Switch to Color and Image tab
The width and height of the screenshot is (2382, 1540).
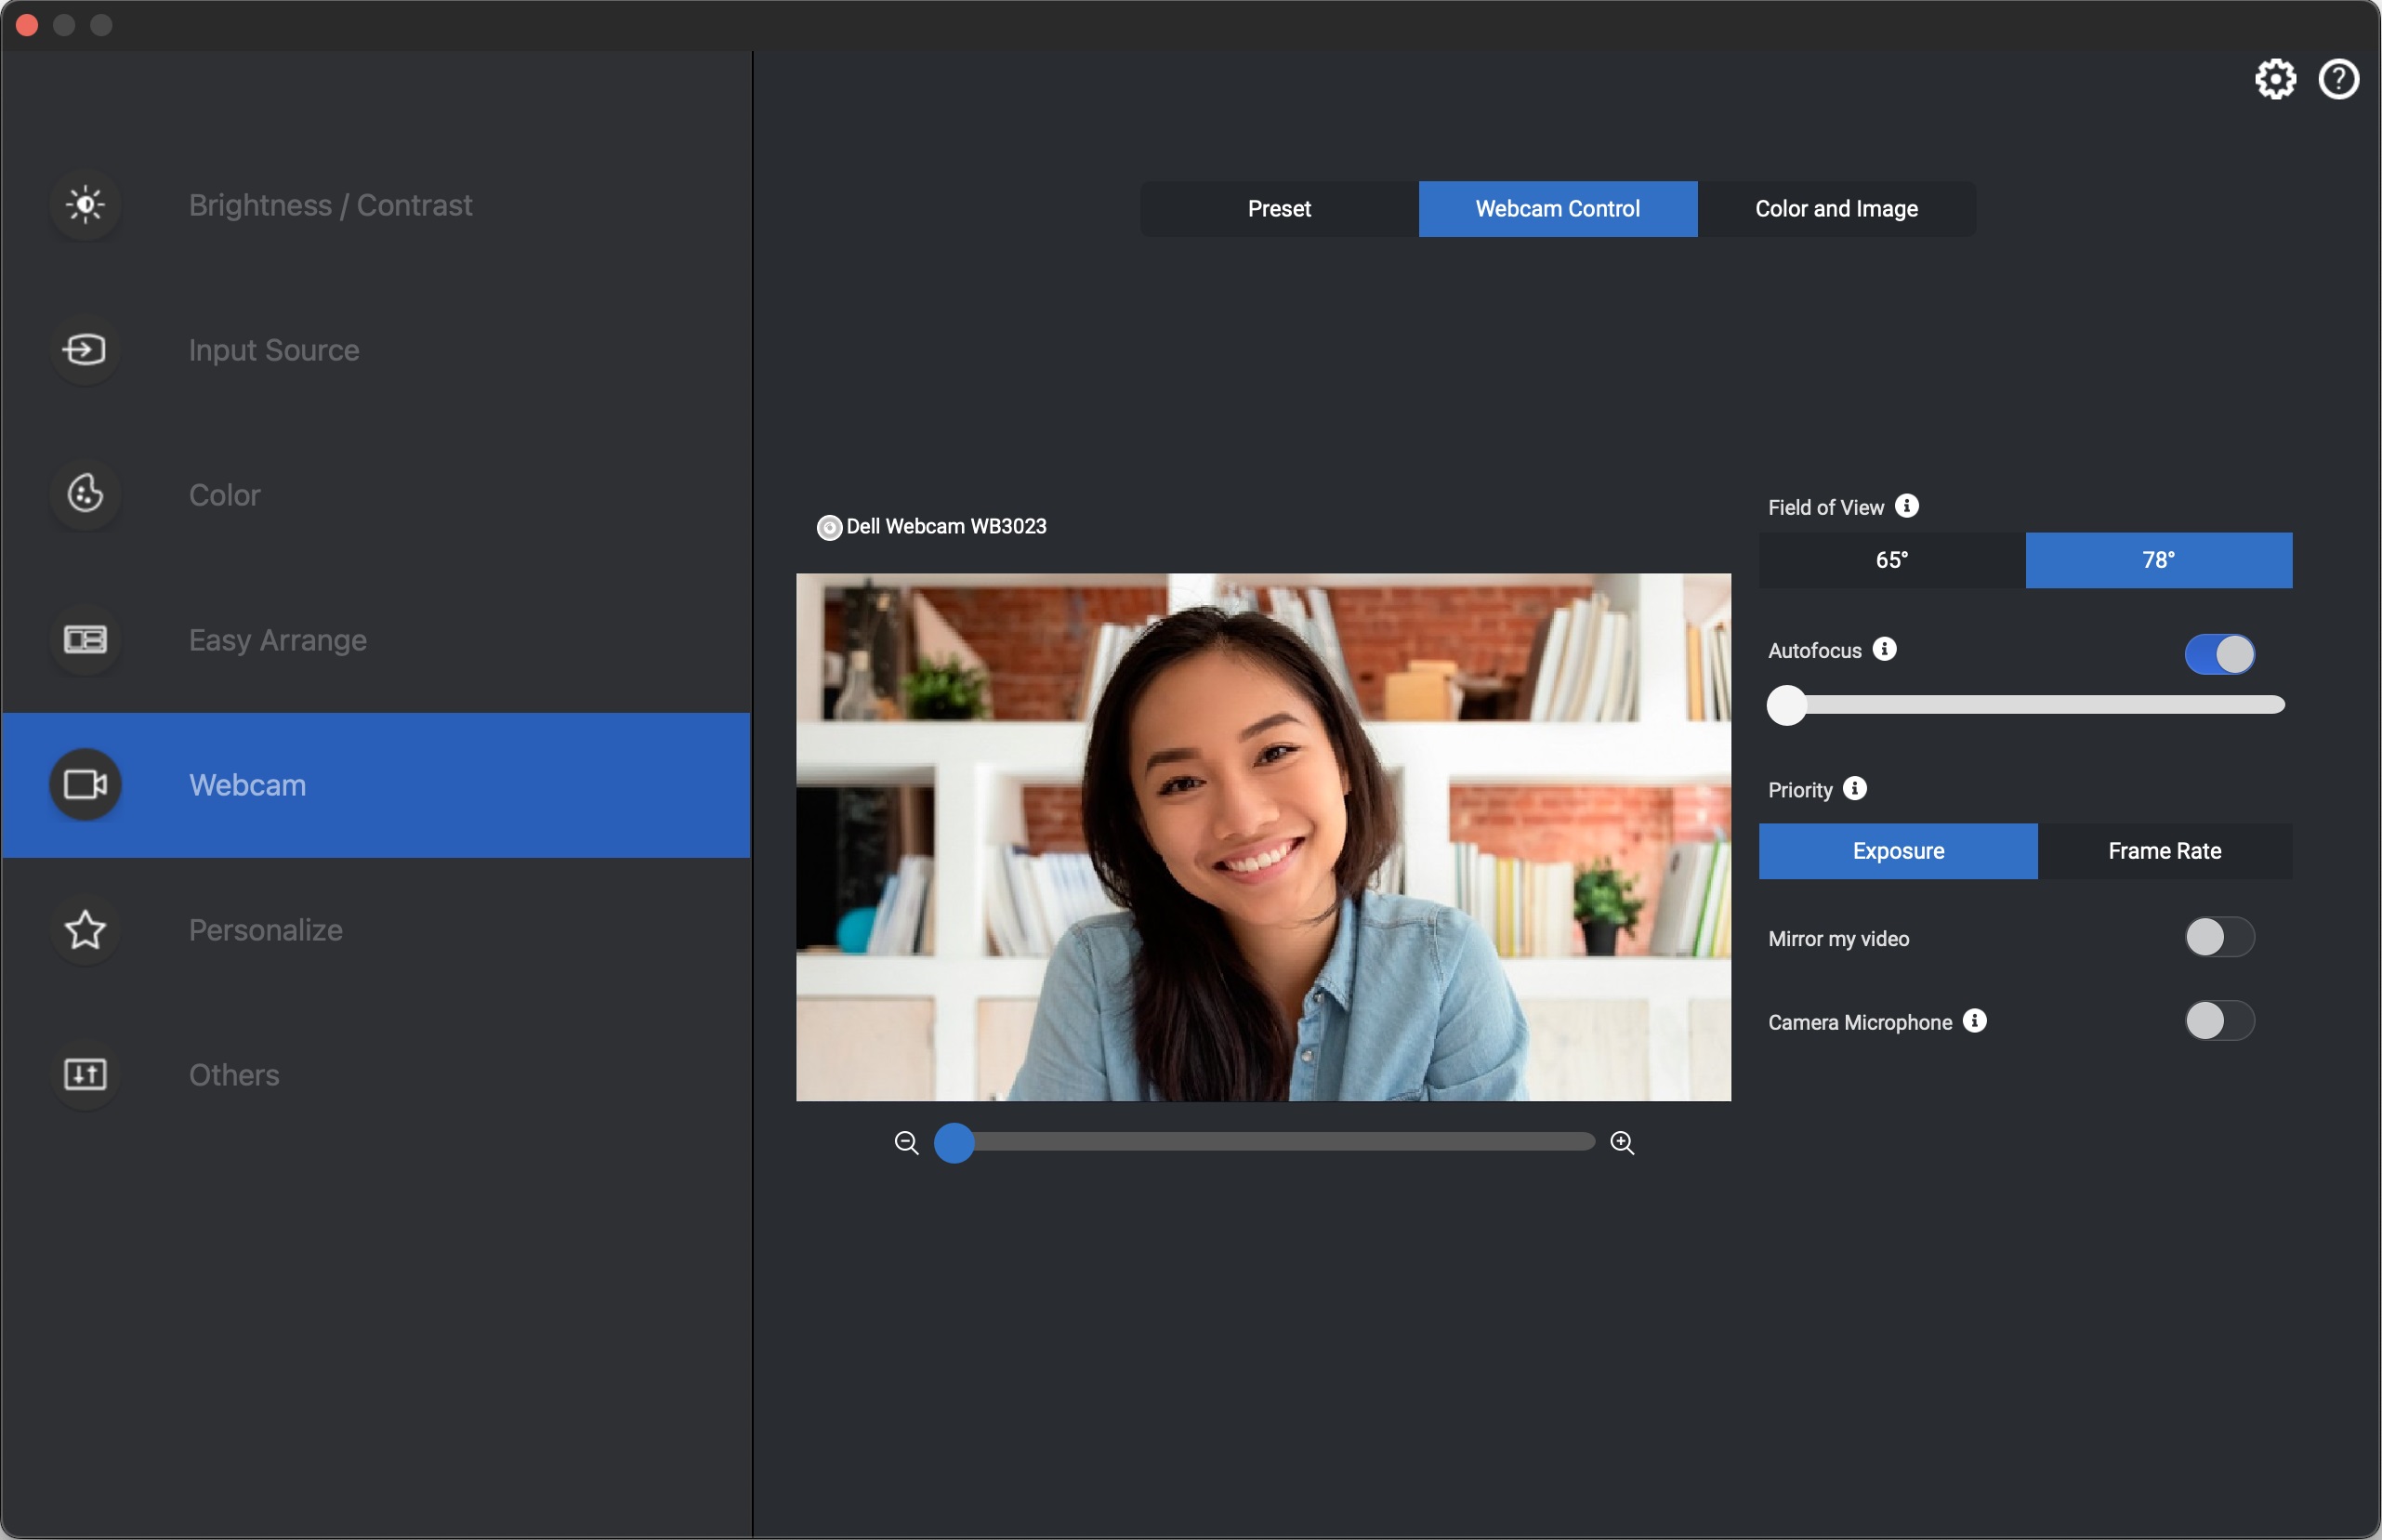tap(1836, 208)
